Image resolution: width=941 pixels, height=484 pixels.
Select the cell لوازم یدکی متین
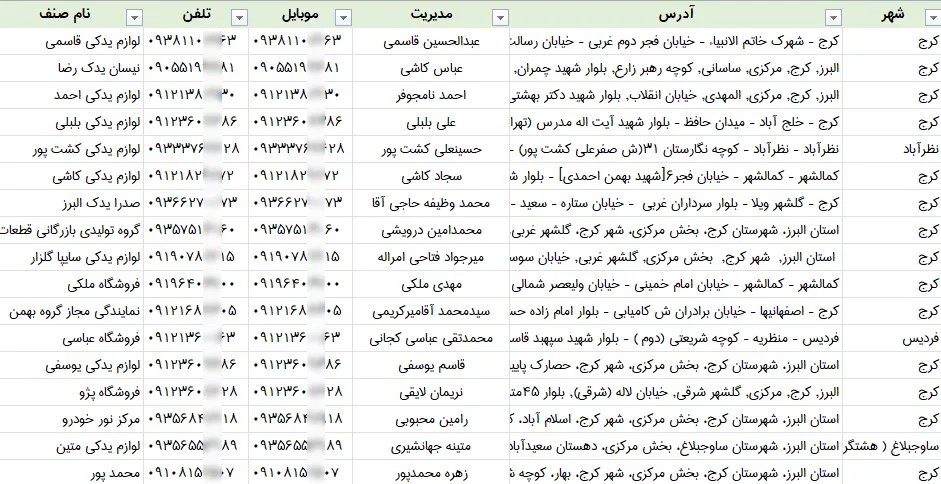point(71,447)
